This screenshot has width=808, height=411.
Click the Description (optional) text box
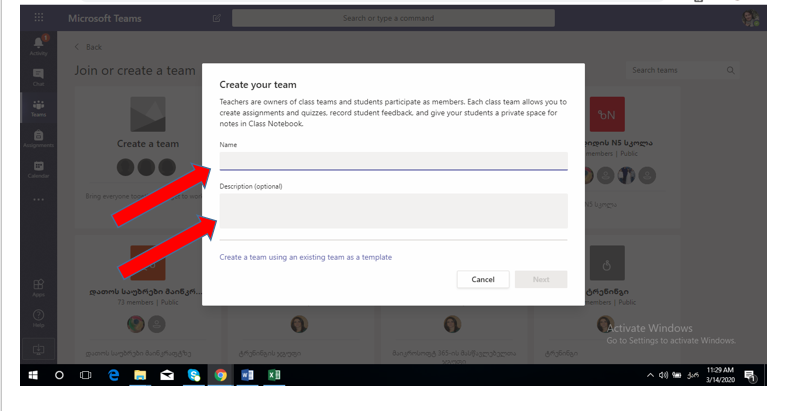[394, 211]
